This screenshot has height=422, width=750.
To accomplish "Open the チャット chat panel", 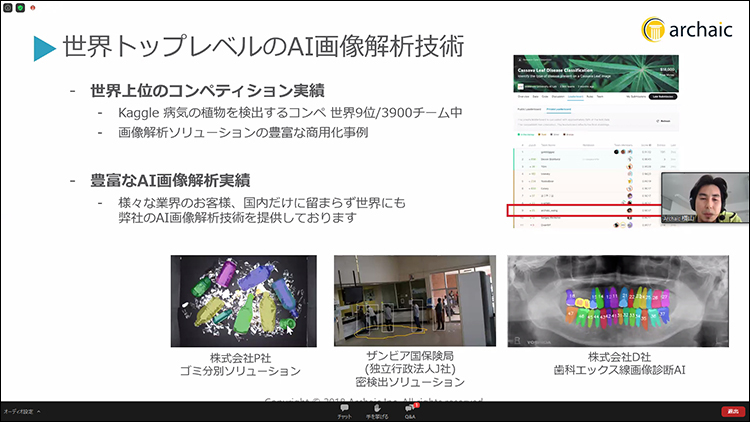I will [x=344, y=411].
